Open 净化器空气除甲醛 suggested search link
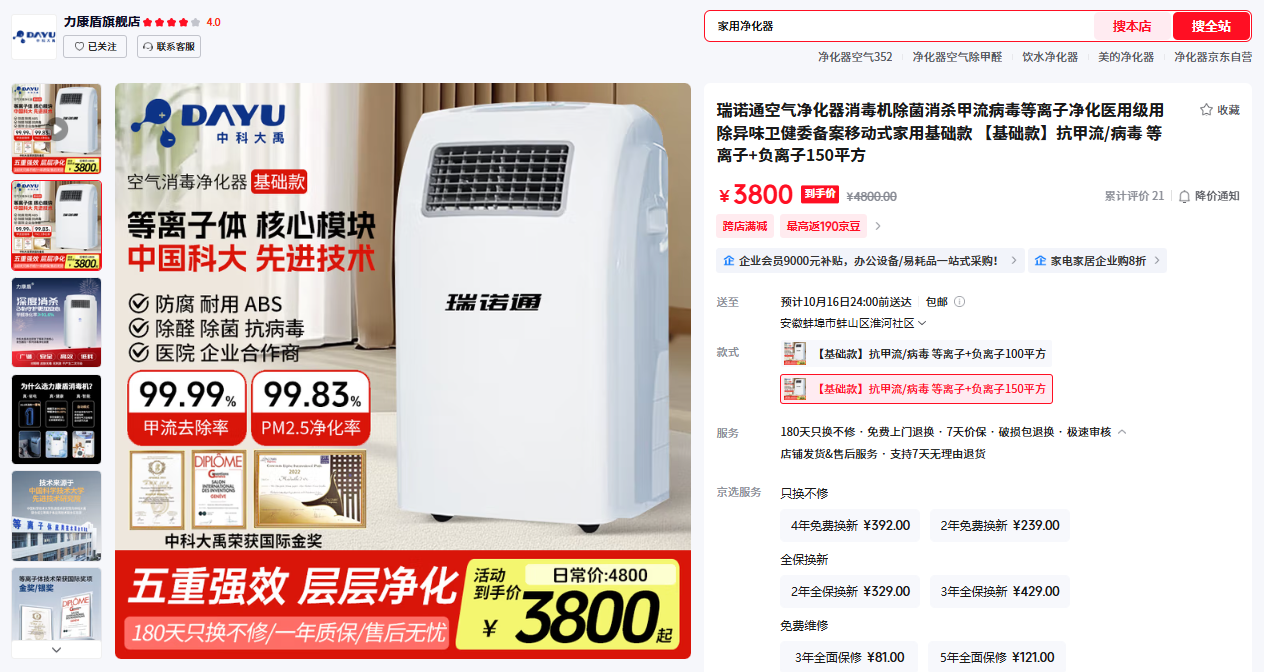The height and width of the screenshot is (672, 1264). pos(957,57)
